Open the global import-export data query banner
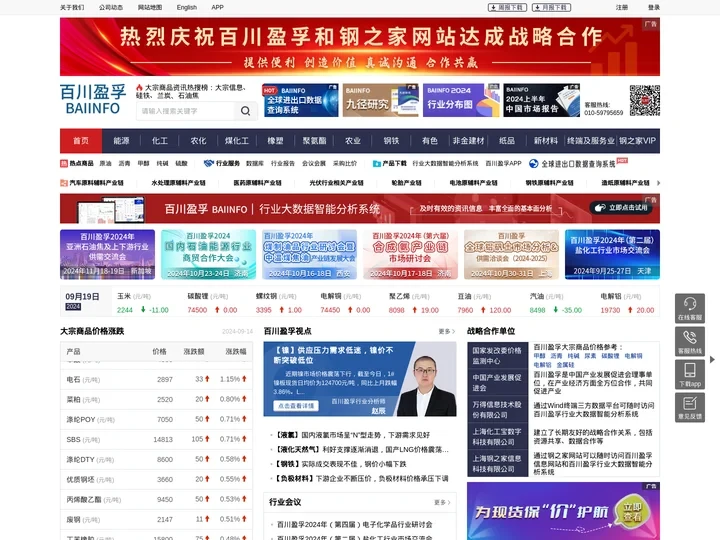This screenshot has width=720, height=540. point(300,100)
